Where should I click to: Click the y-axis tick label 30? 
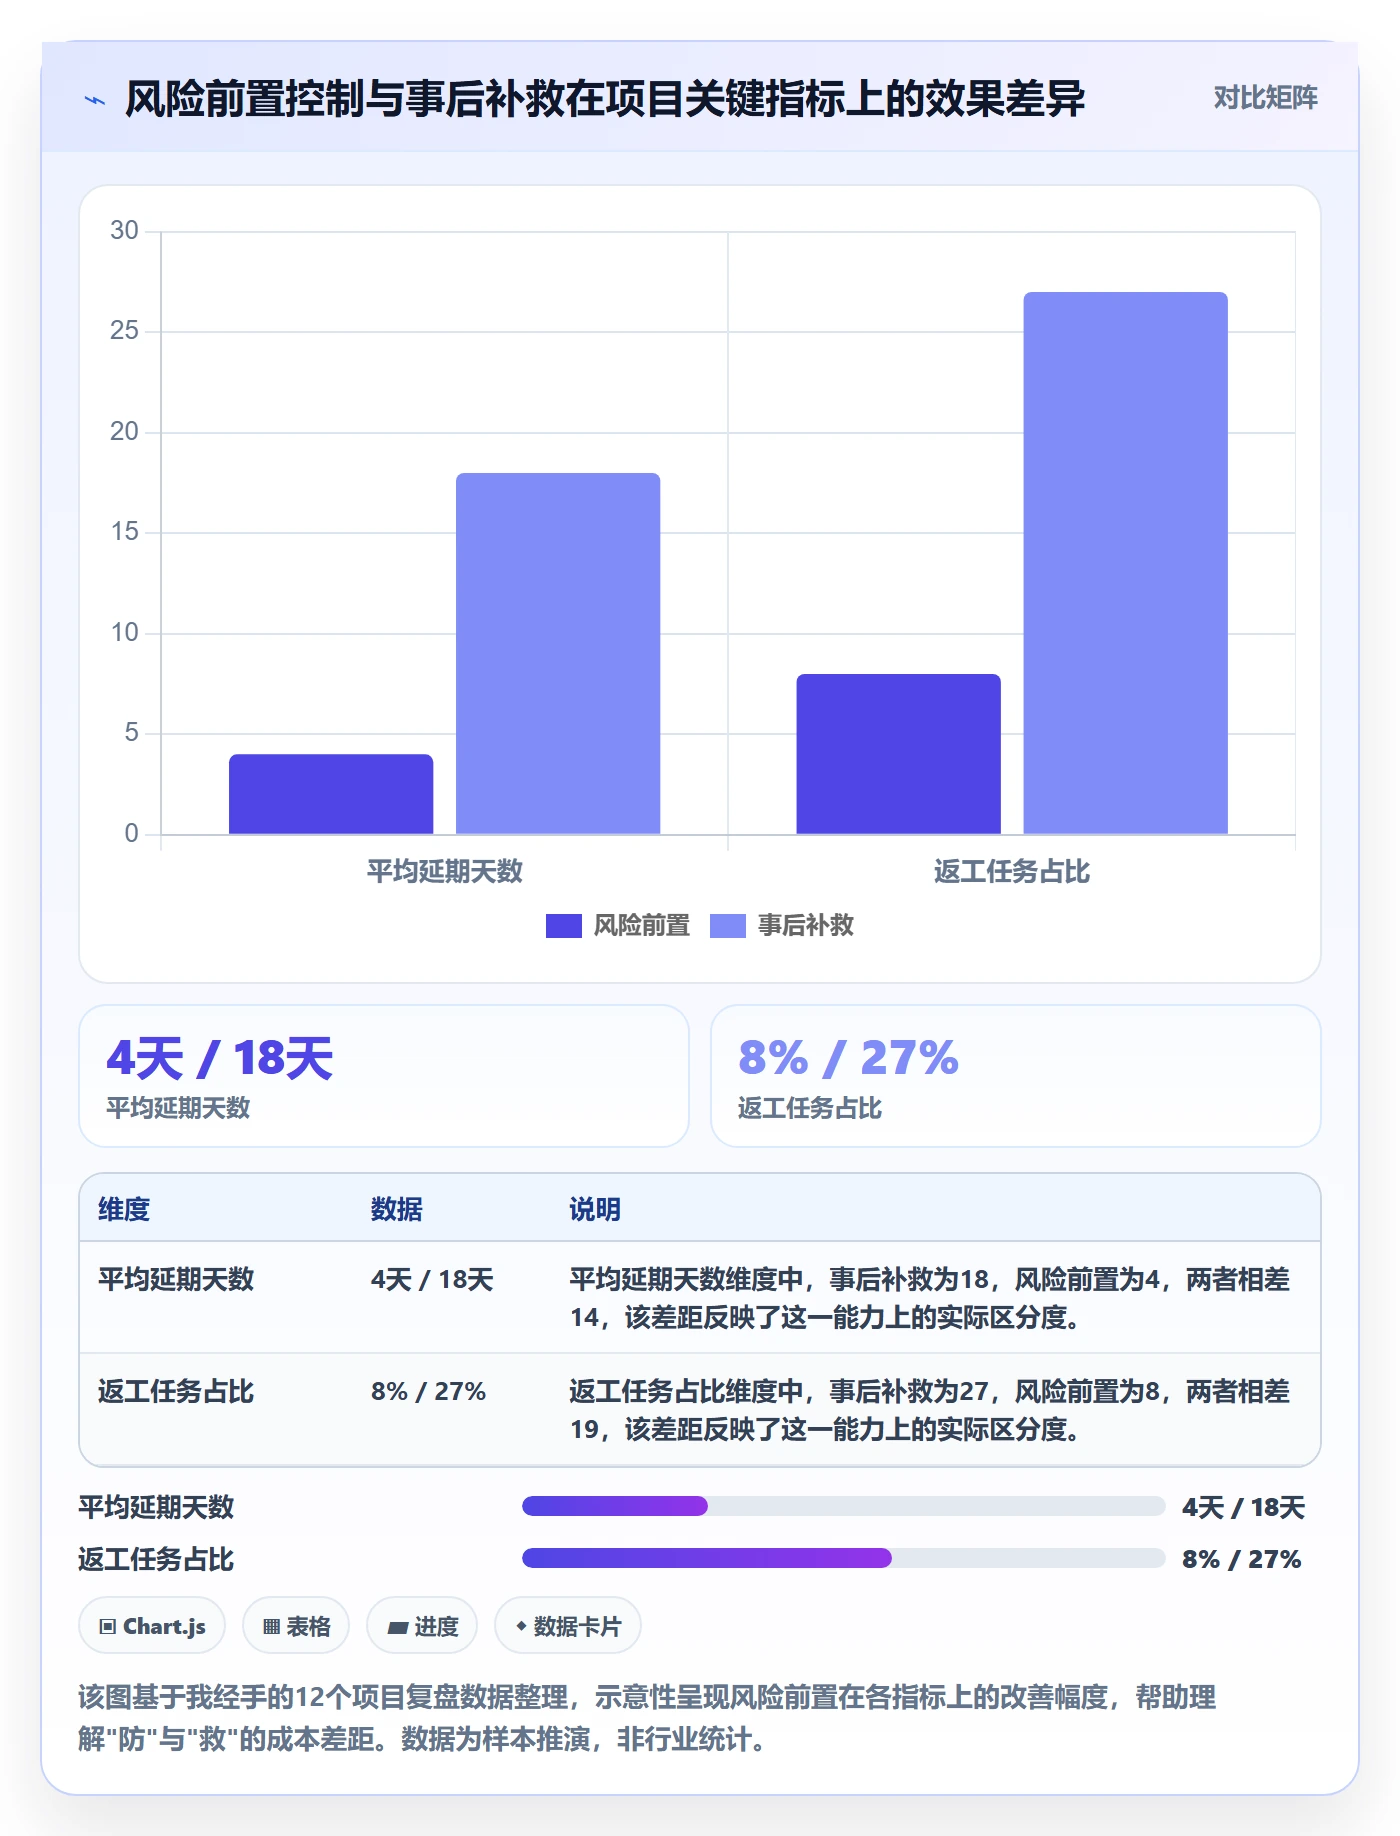point(124,231)
